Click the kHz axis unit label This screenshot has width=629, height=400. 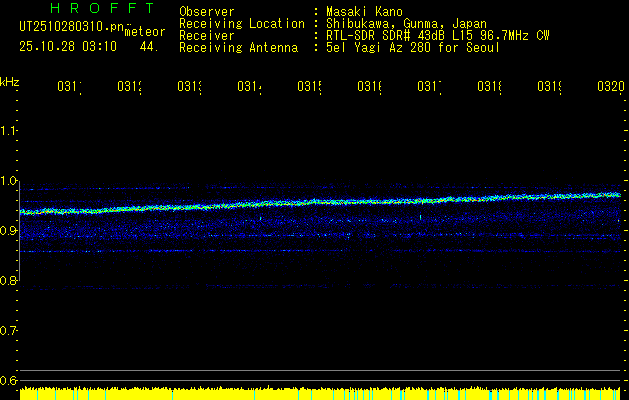9,81
